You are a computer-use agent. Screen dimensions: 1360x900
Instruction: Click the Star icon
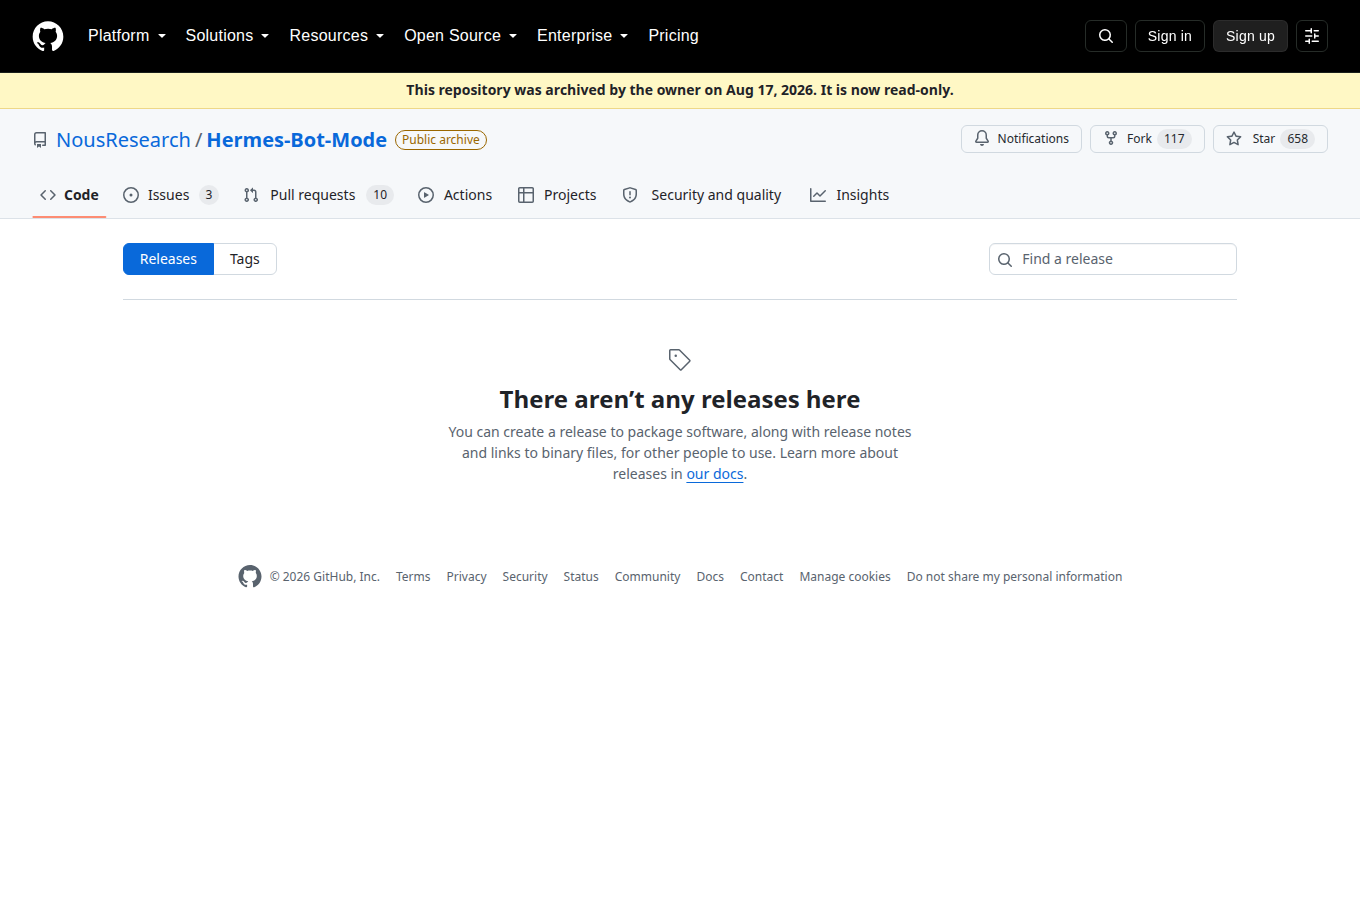click(x=1234, y=139)
